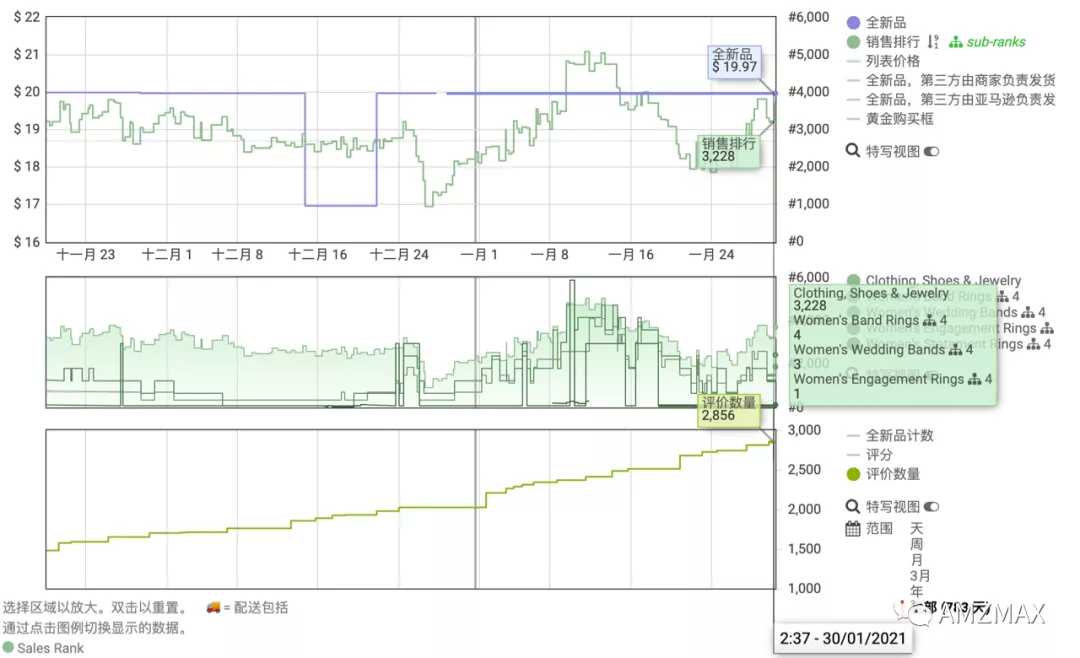Click the #5,000 rank axis label

click(x=809, y=54)
